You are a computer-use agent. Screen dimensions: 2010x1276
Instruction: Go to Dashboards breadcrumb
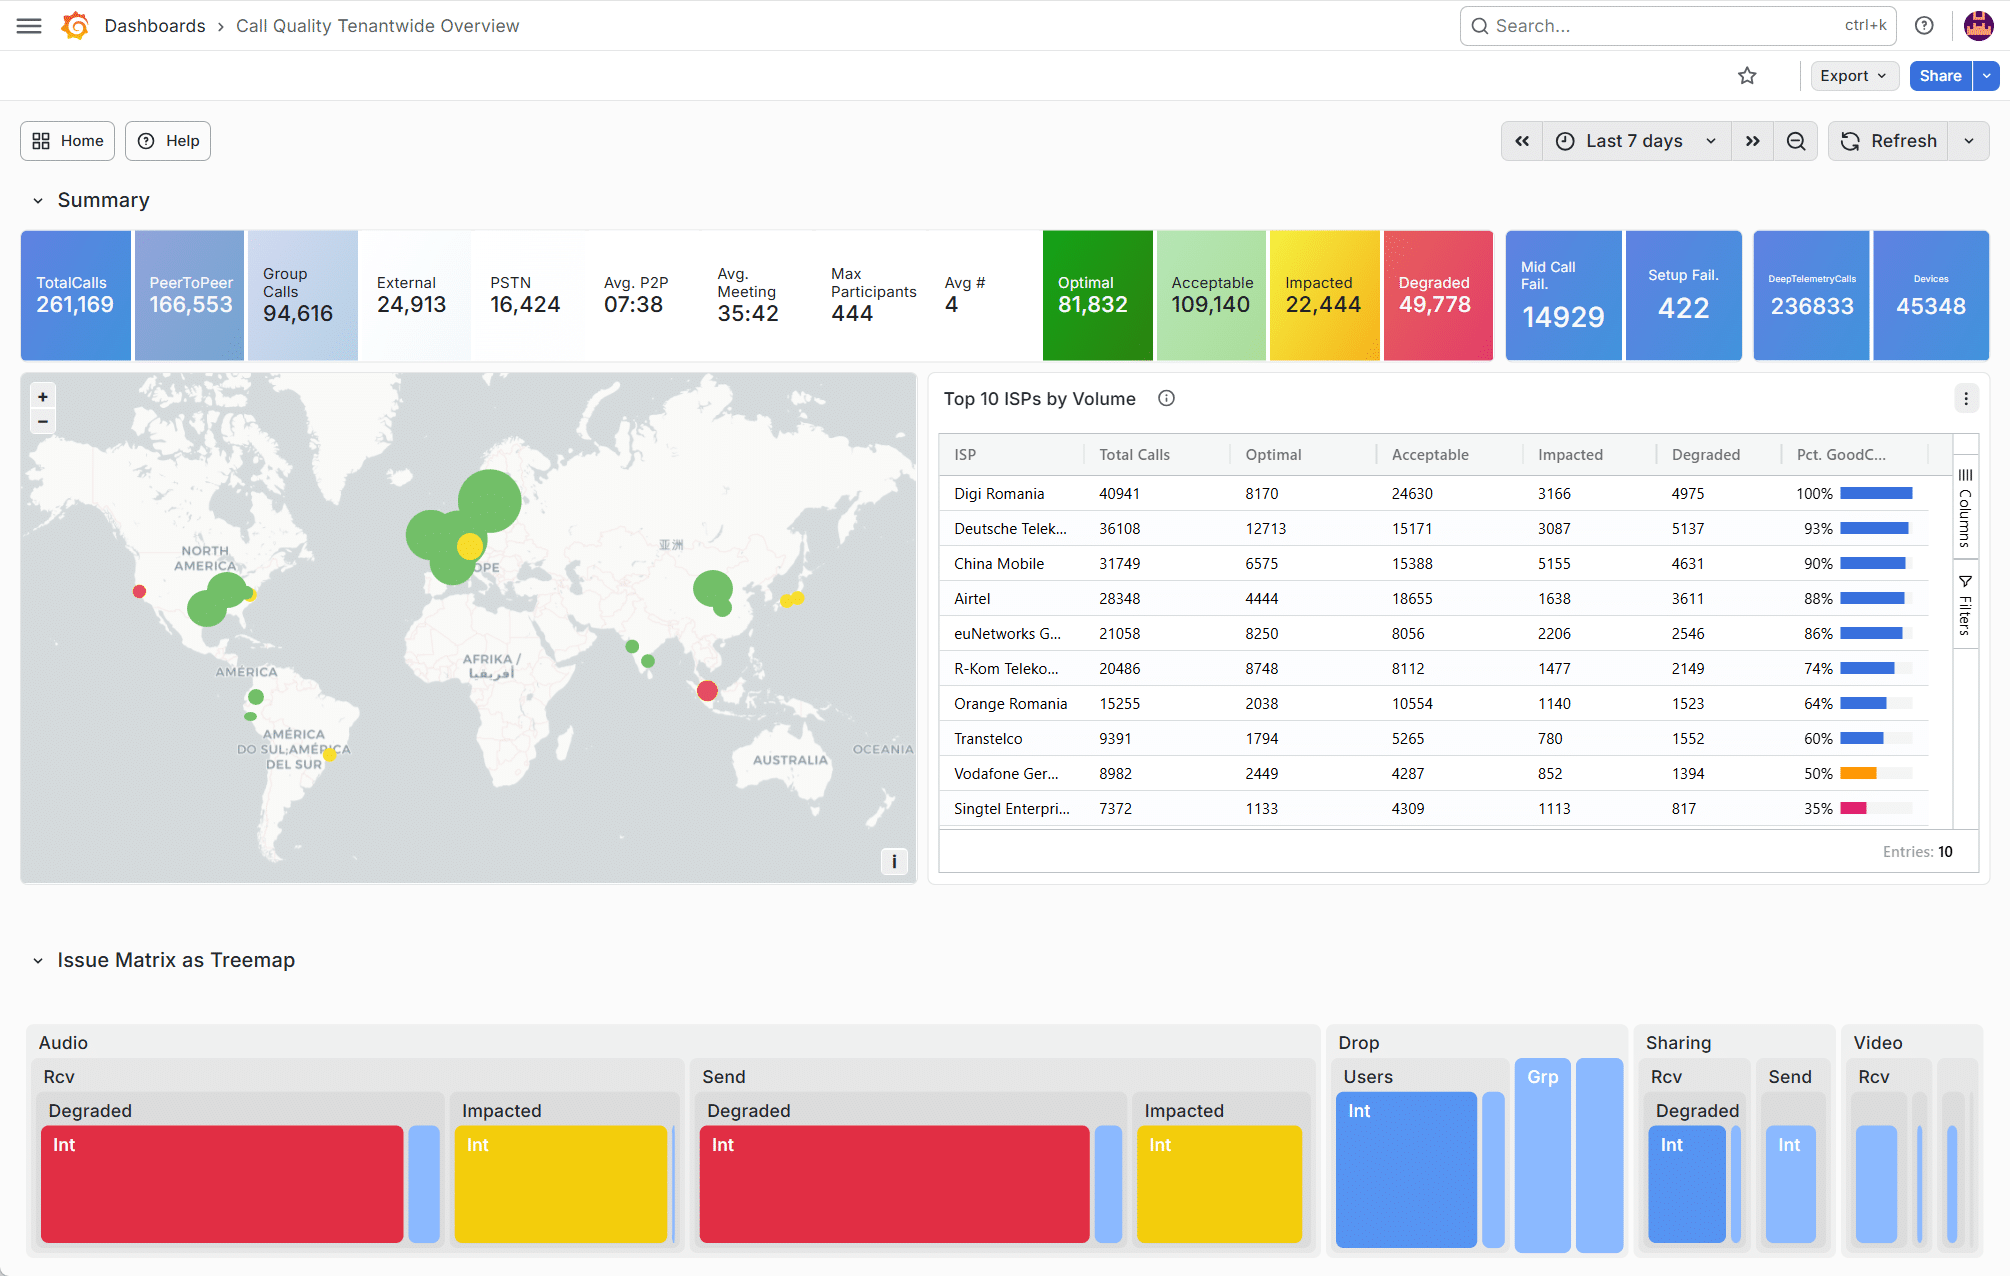coord(155,26)
